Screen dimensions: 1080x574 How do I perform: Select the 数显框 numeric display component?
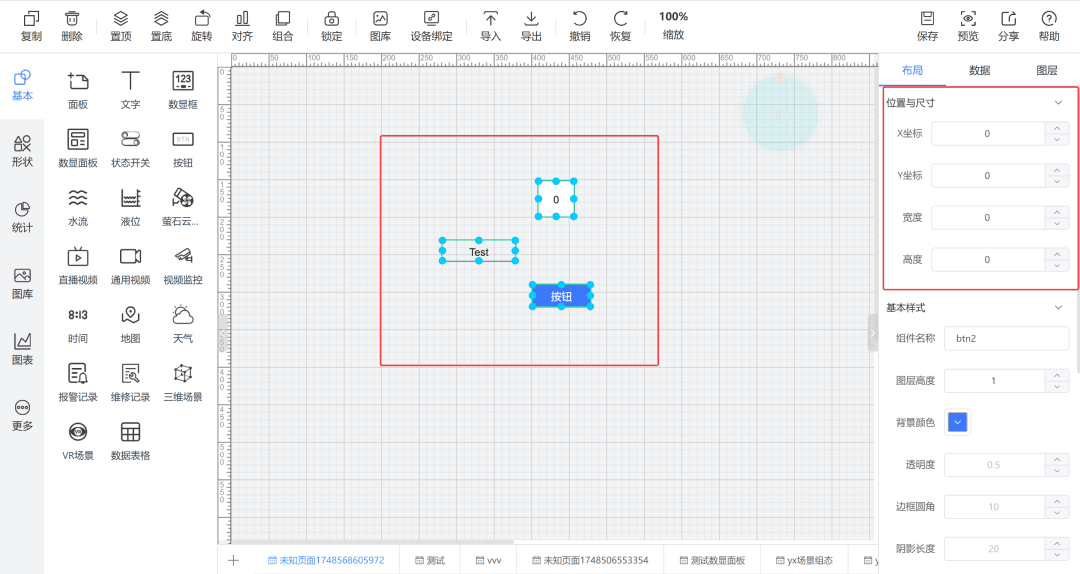183,90
